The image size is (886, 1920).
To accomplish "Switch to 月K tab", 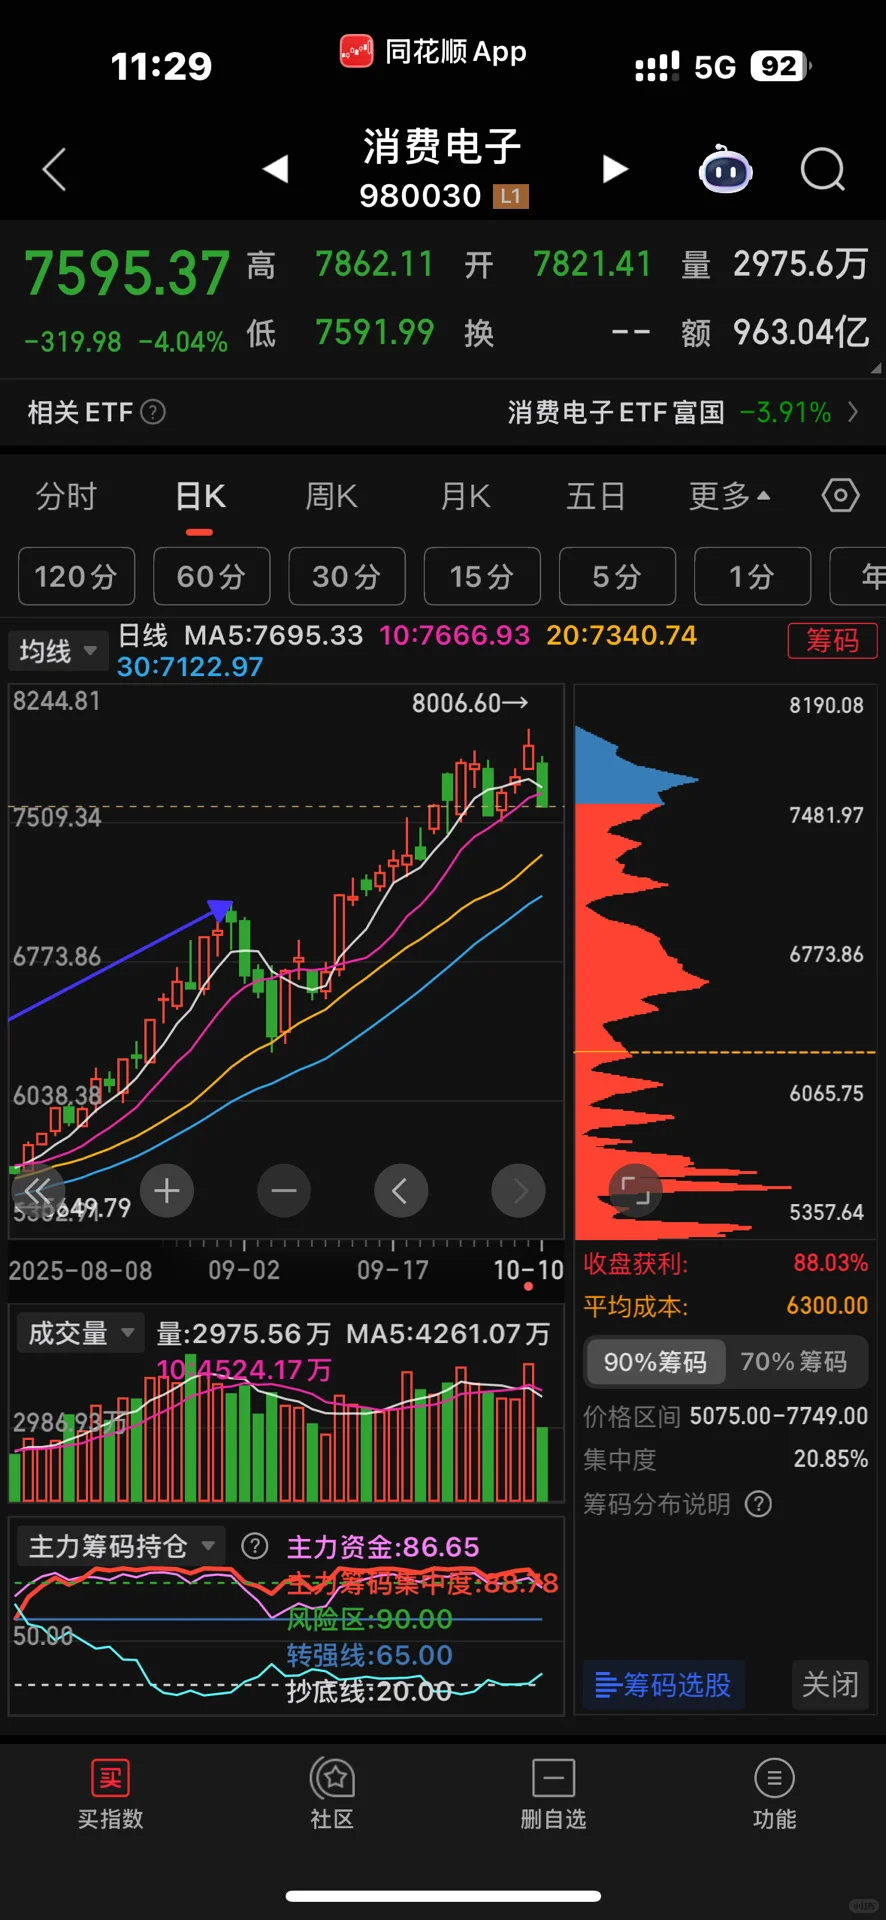I will click(x=465, y=496).
